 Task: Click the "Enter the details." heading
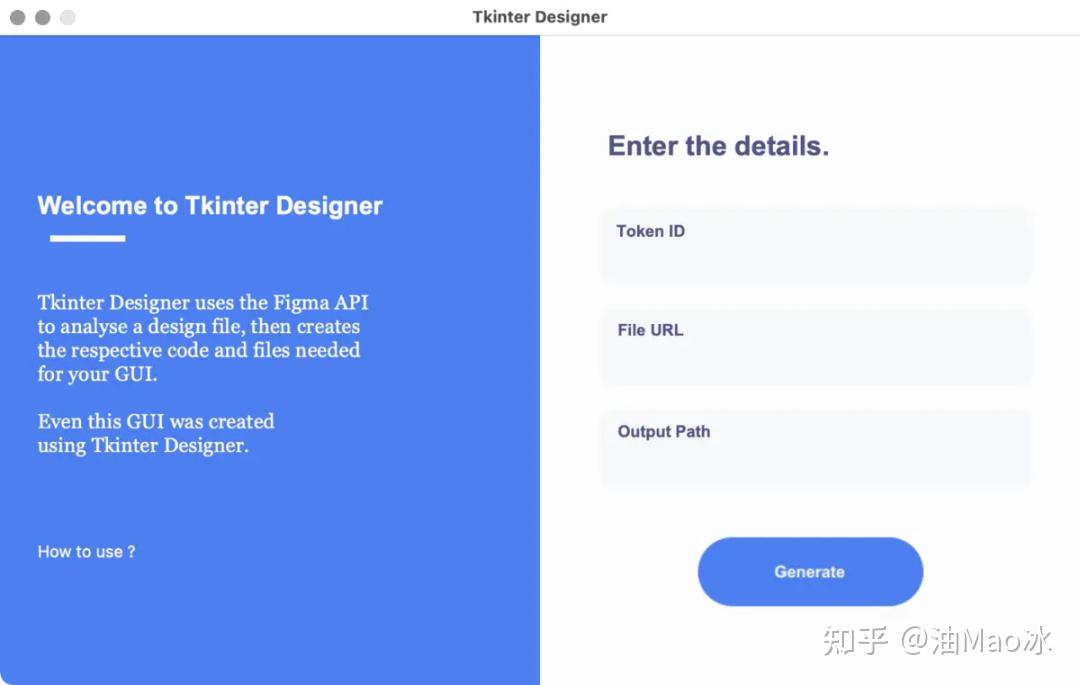coord(718,146)
